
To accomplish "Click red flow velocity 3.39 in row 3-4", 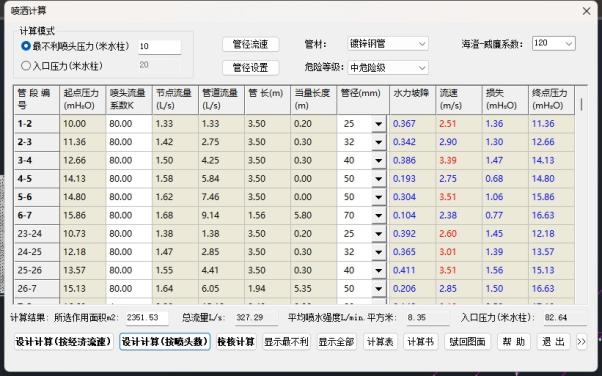I will coord(459,161).
